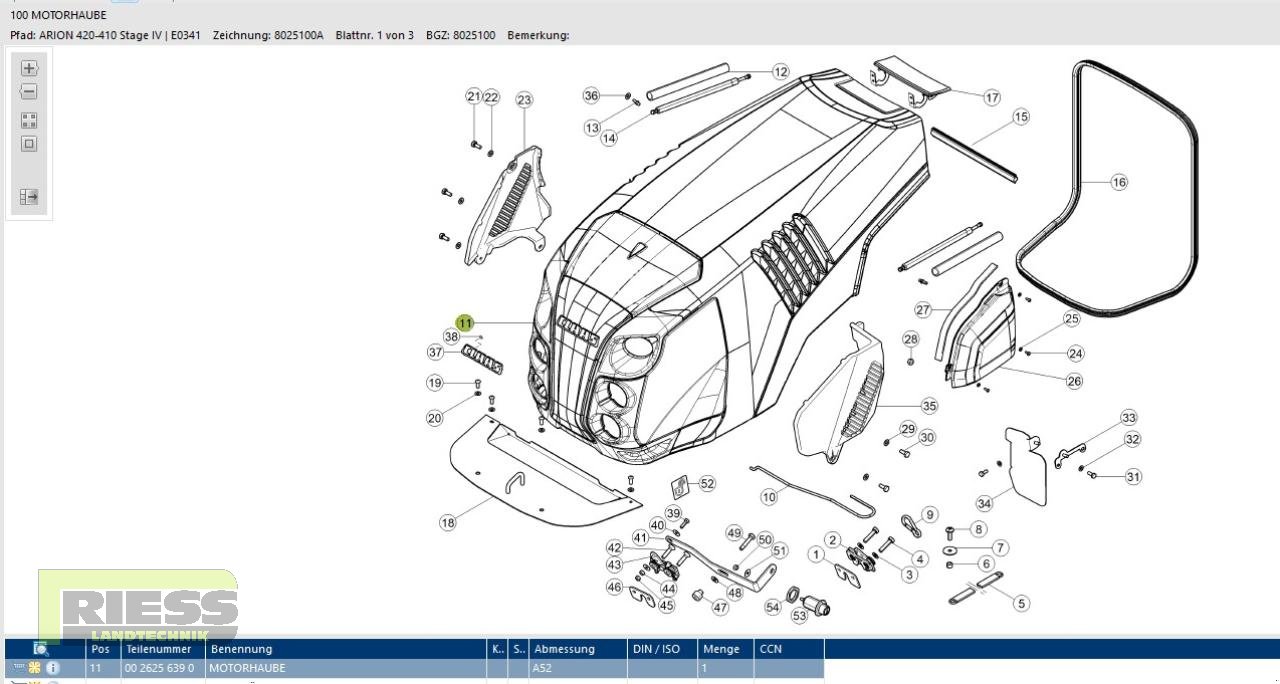Click callout 18 for the bottom plate
This screenshot has width=1280, height=684.
[x=448, y=523]
